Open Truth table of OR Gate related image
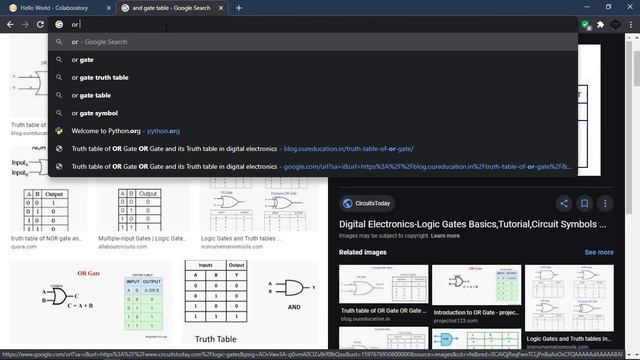 click(x=384, y=284)
